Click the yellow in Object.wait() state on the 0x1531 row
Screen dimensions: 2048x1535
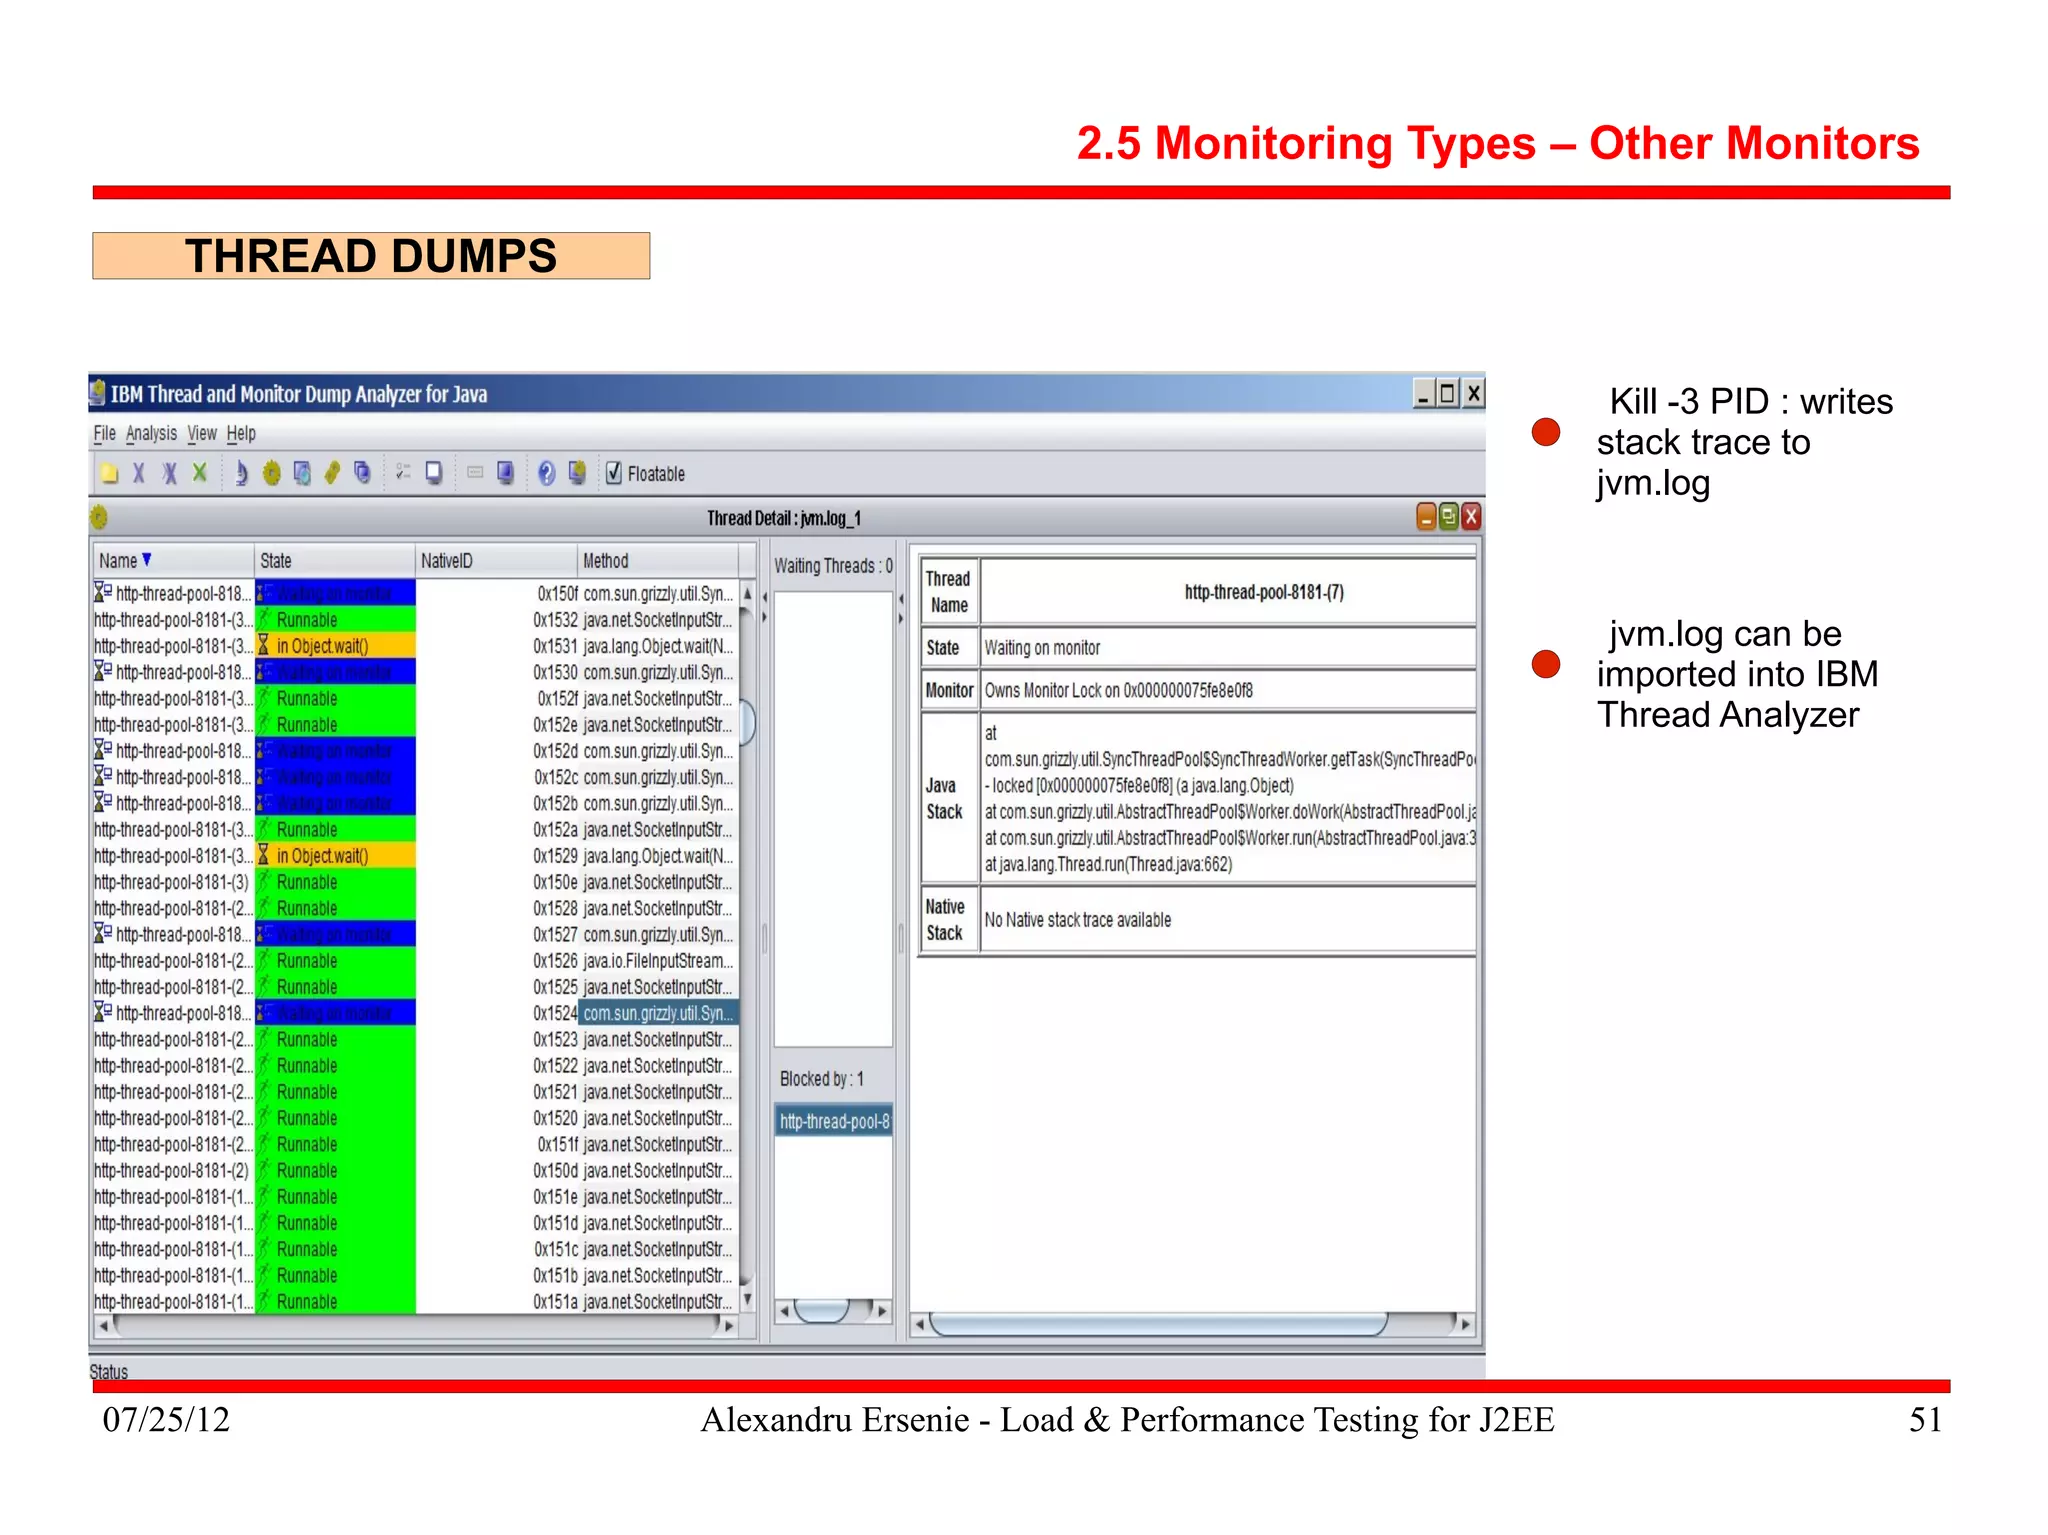(x=335, y=645)
